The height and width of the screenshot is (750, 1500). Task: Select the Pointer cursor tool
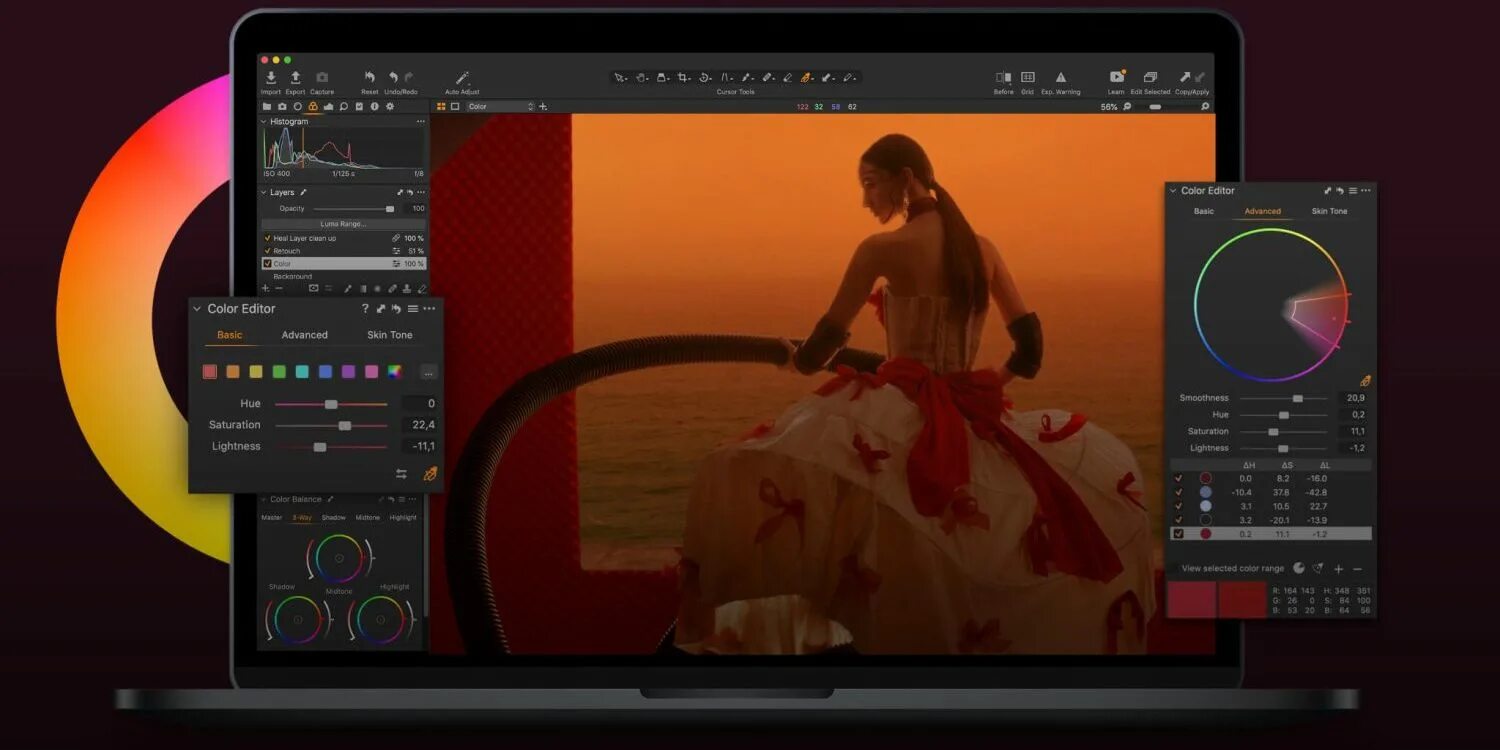click(620, 77)
